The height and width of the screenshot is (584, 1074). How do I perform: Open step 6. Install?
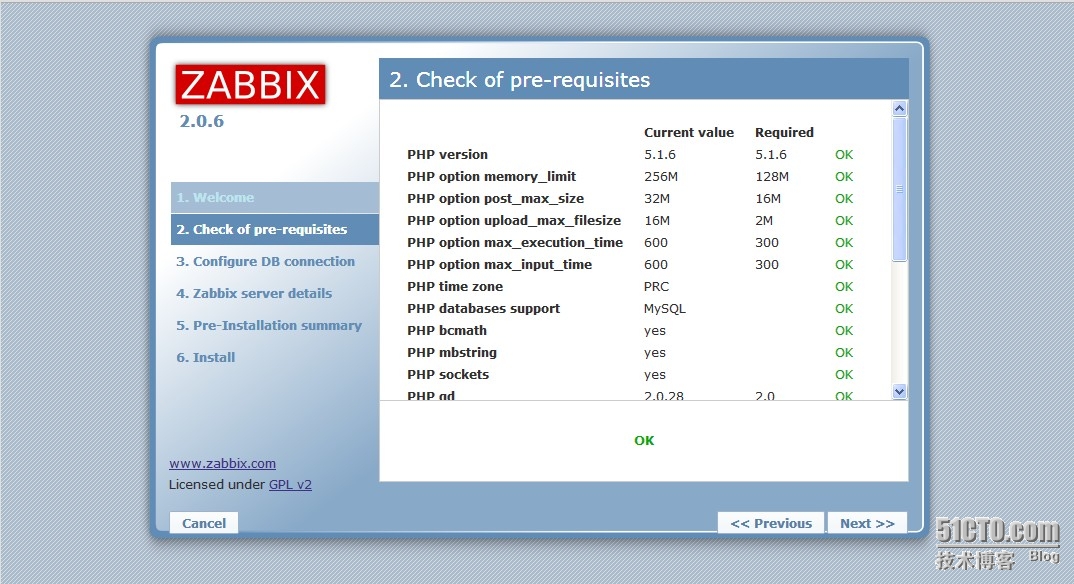point(205,357)
